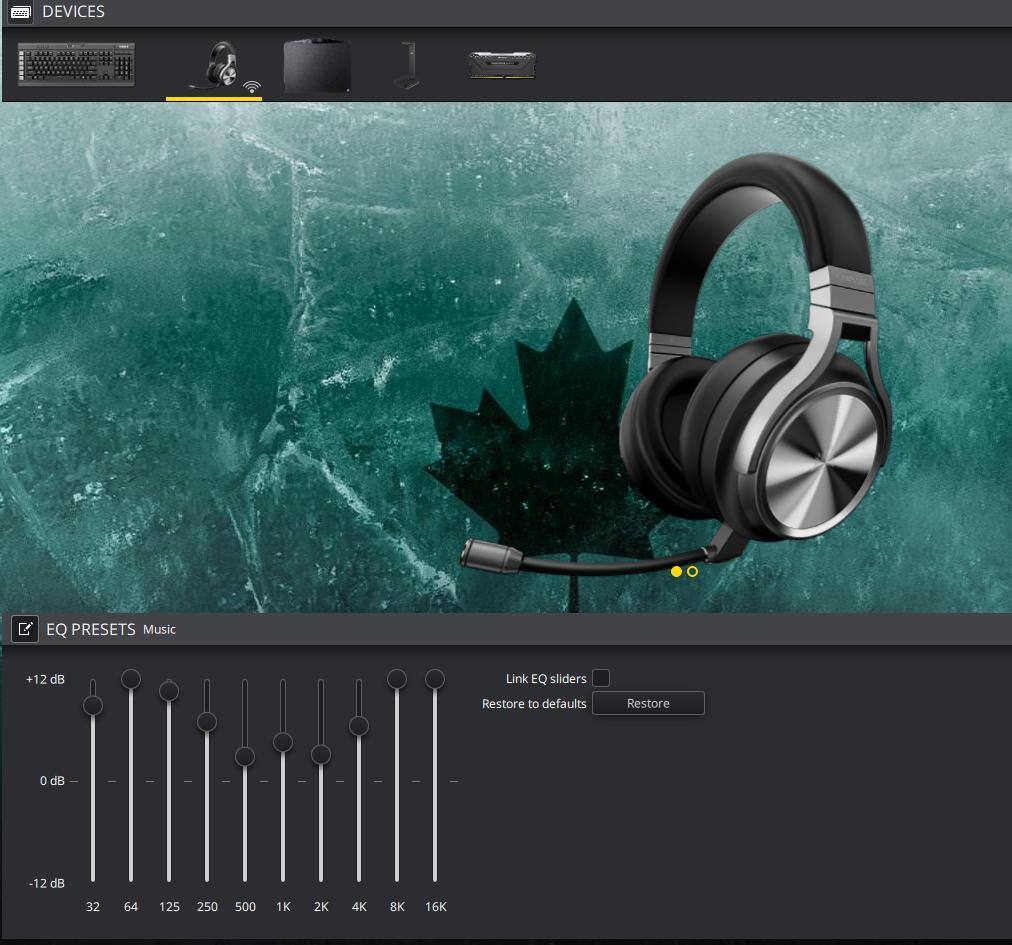Click the 64 Hz EQ slider handle
The image size is (1012, 945).
tap(131, 679)
